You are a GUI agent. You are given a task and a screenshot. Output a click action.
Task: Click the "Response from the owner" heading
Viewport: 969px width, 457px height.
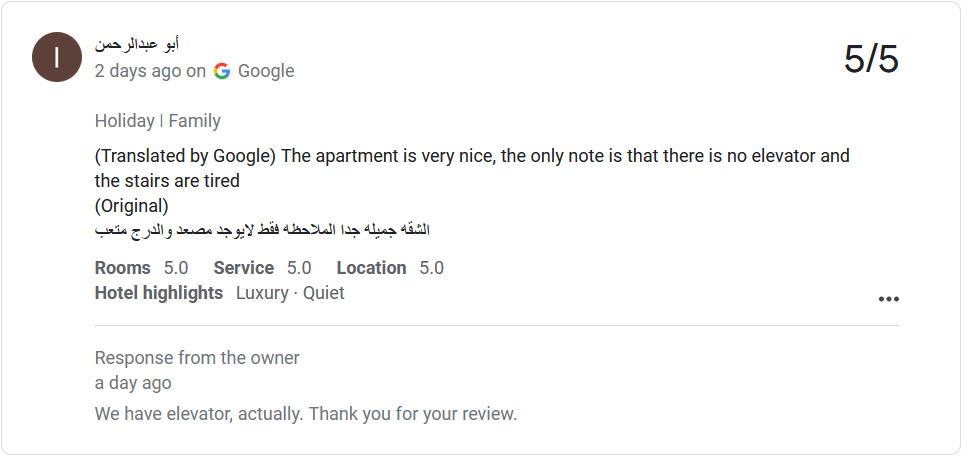pyautogui.click(x=197, y=358)
